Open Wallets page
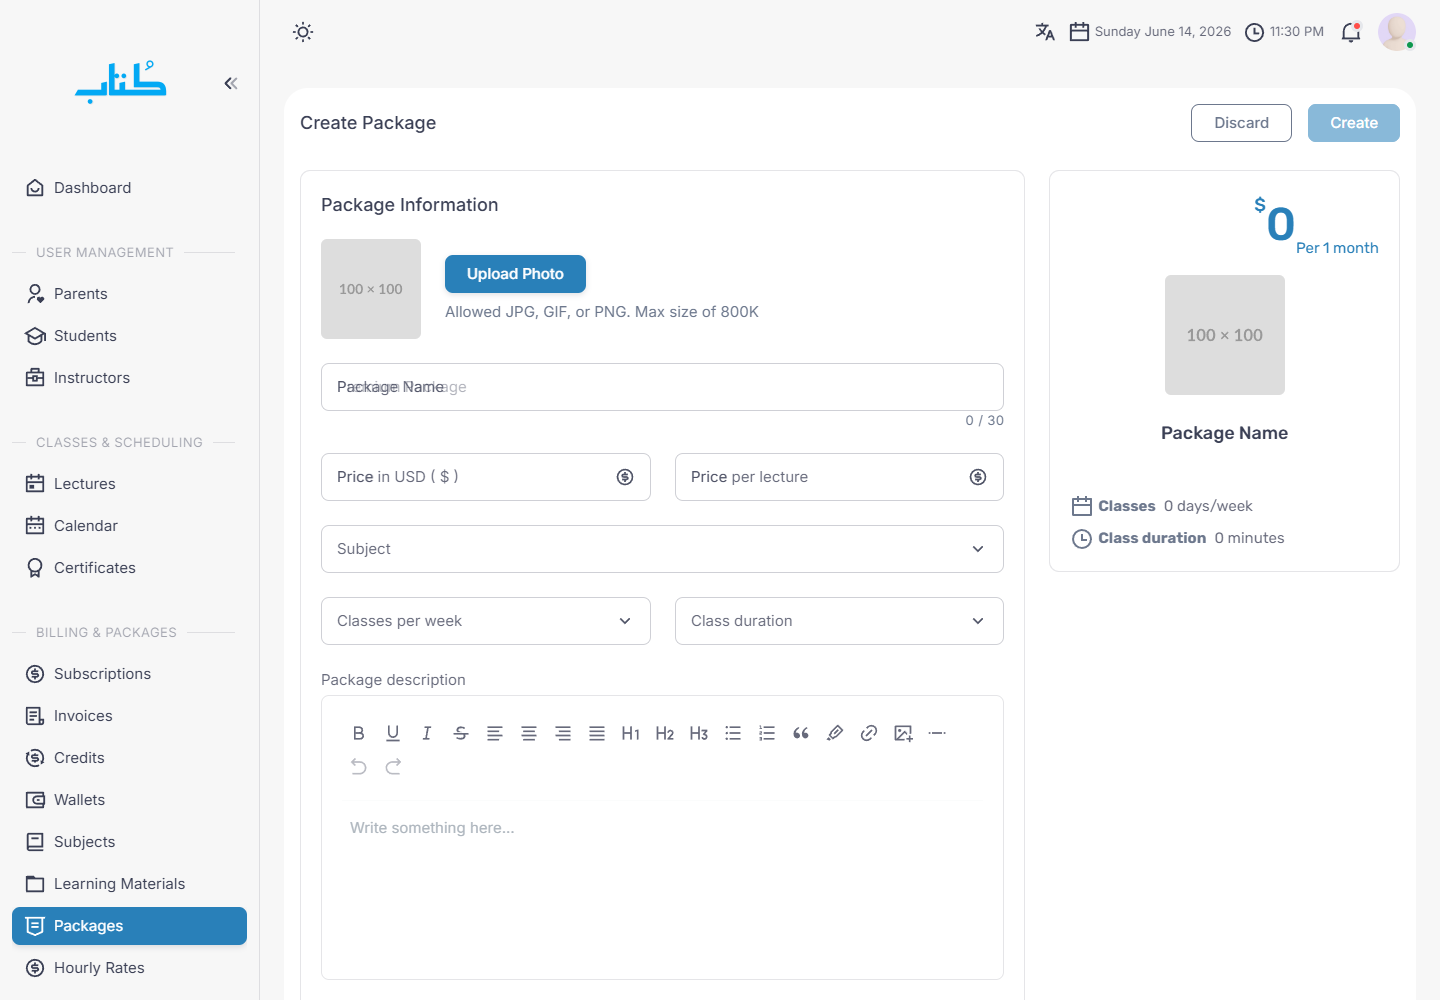This screenshot has width=1440, height=1000. 129,800
